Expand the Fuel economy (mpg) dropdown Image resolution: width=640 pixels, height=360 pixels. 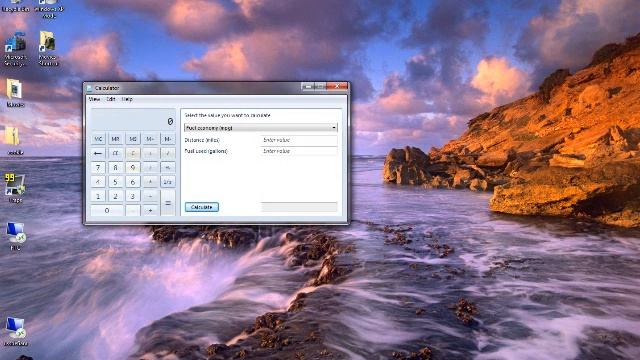pos(261,128)
